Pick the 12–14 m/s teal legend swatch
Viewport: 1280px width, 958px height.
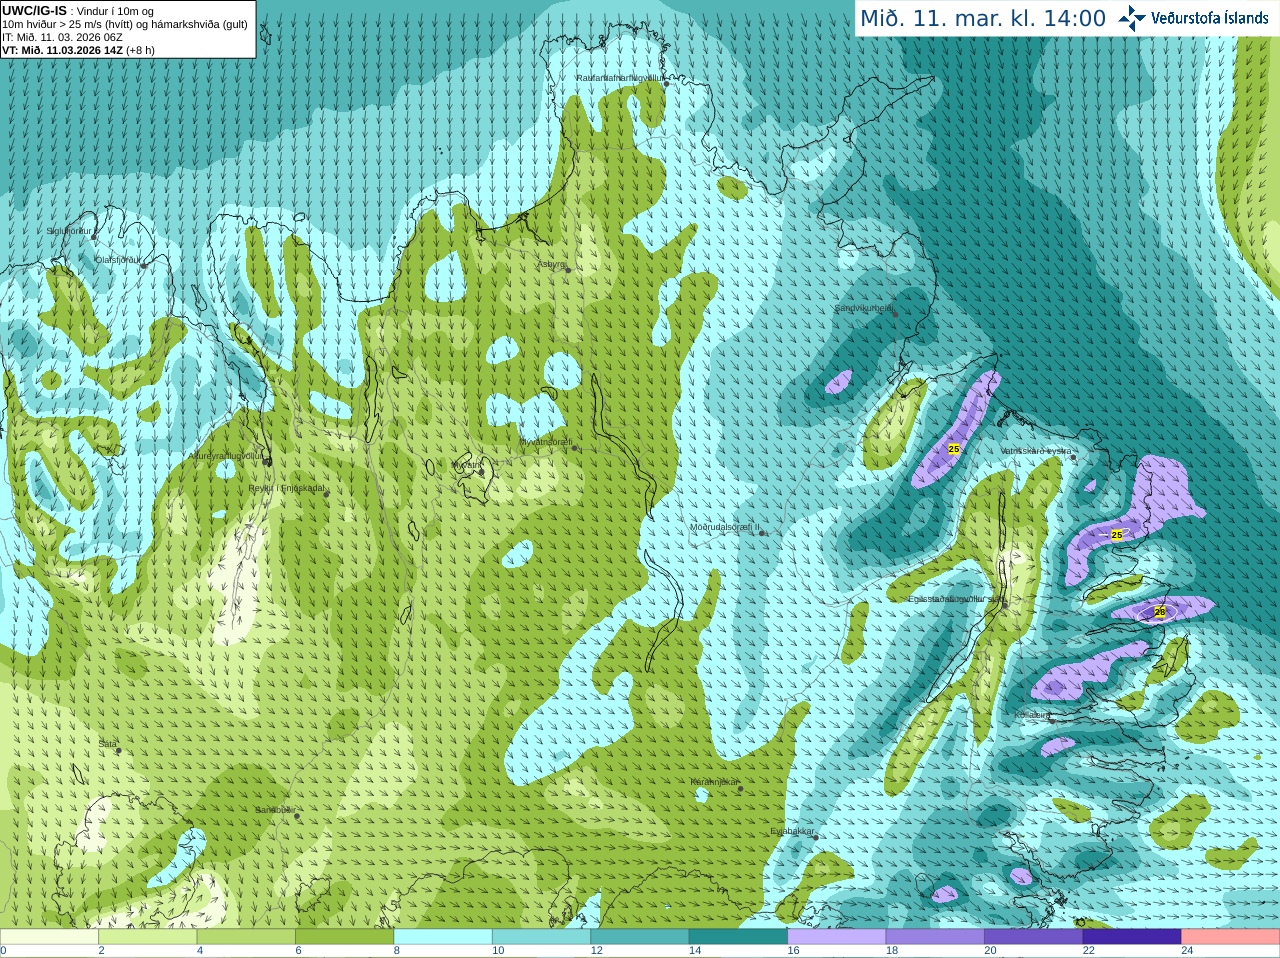point(640,937)
